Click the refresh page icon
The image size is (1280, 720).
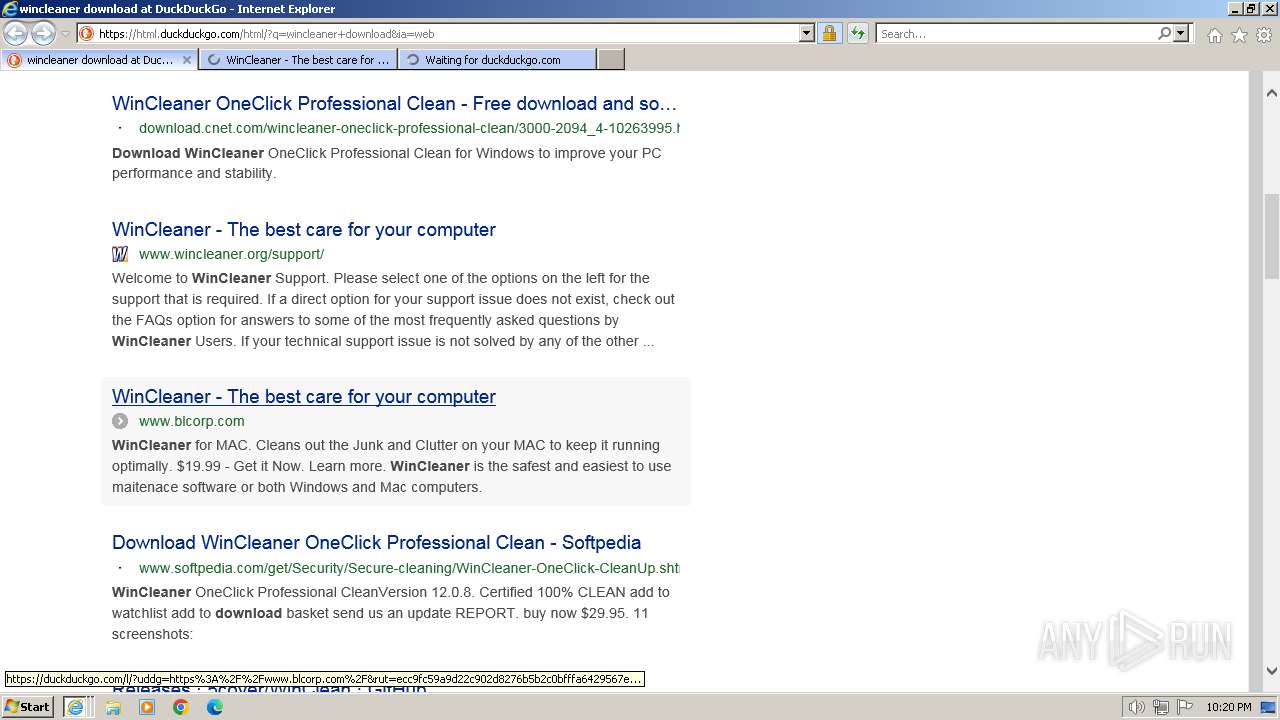pyautogui.click(x=858, y=33)
